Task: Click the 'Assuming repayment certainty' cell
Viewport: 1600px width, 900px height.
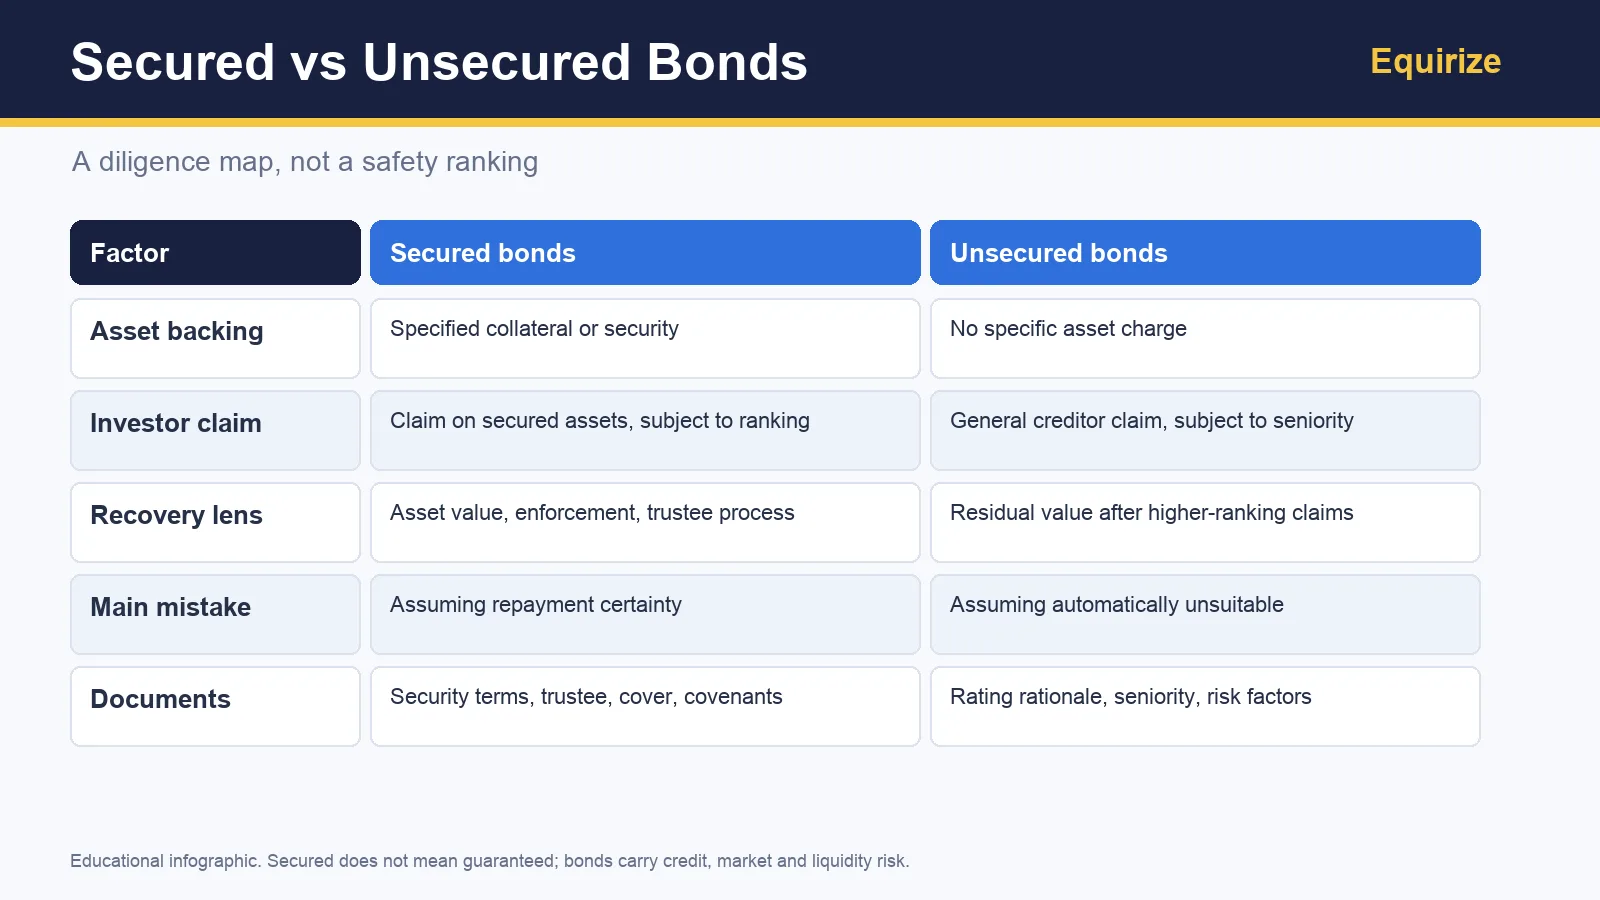Action: point(645,614)
